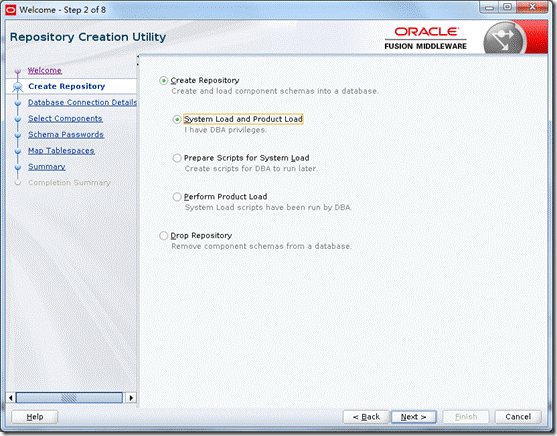This screenshot has height=436, width=557.
Task: Click 'System Load scripts have been run by DBA.' text
Action: coord(268,208)
